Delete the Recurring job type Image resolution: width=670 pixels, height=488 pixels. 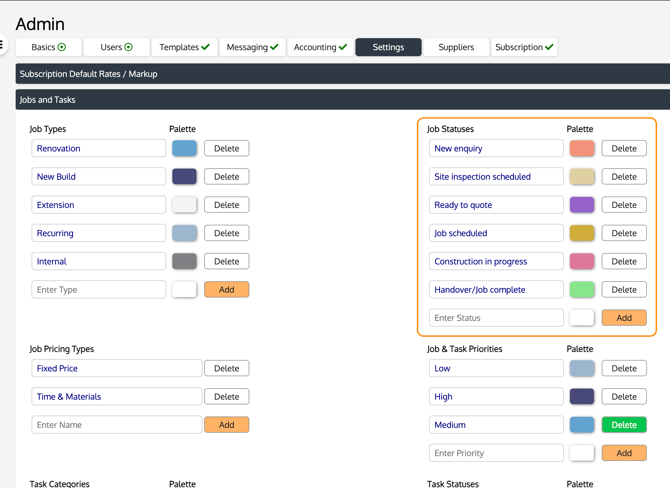tap(226, 233)
